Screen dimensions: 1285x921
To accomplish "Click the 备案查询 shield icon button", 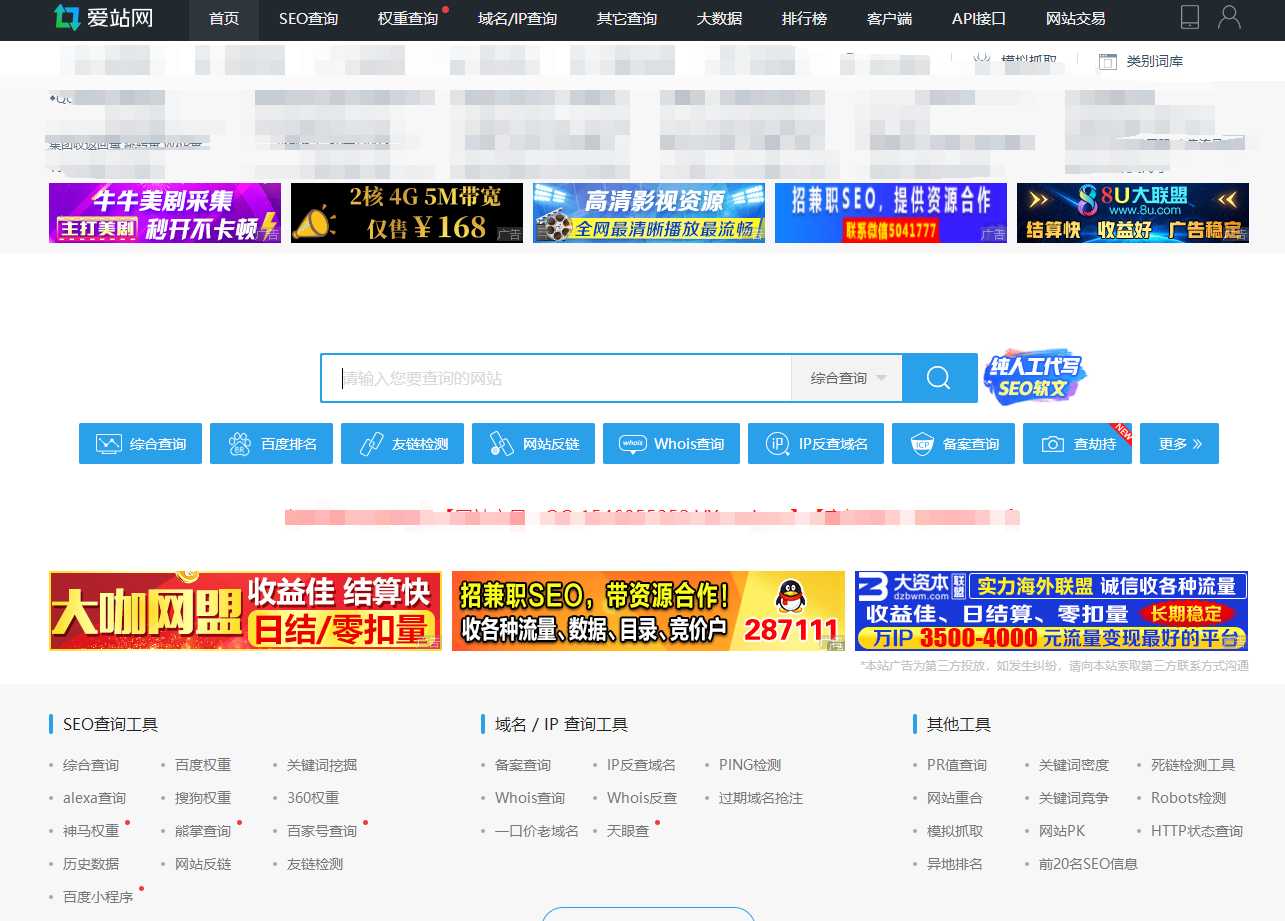I will tap(953, 444).
